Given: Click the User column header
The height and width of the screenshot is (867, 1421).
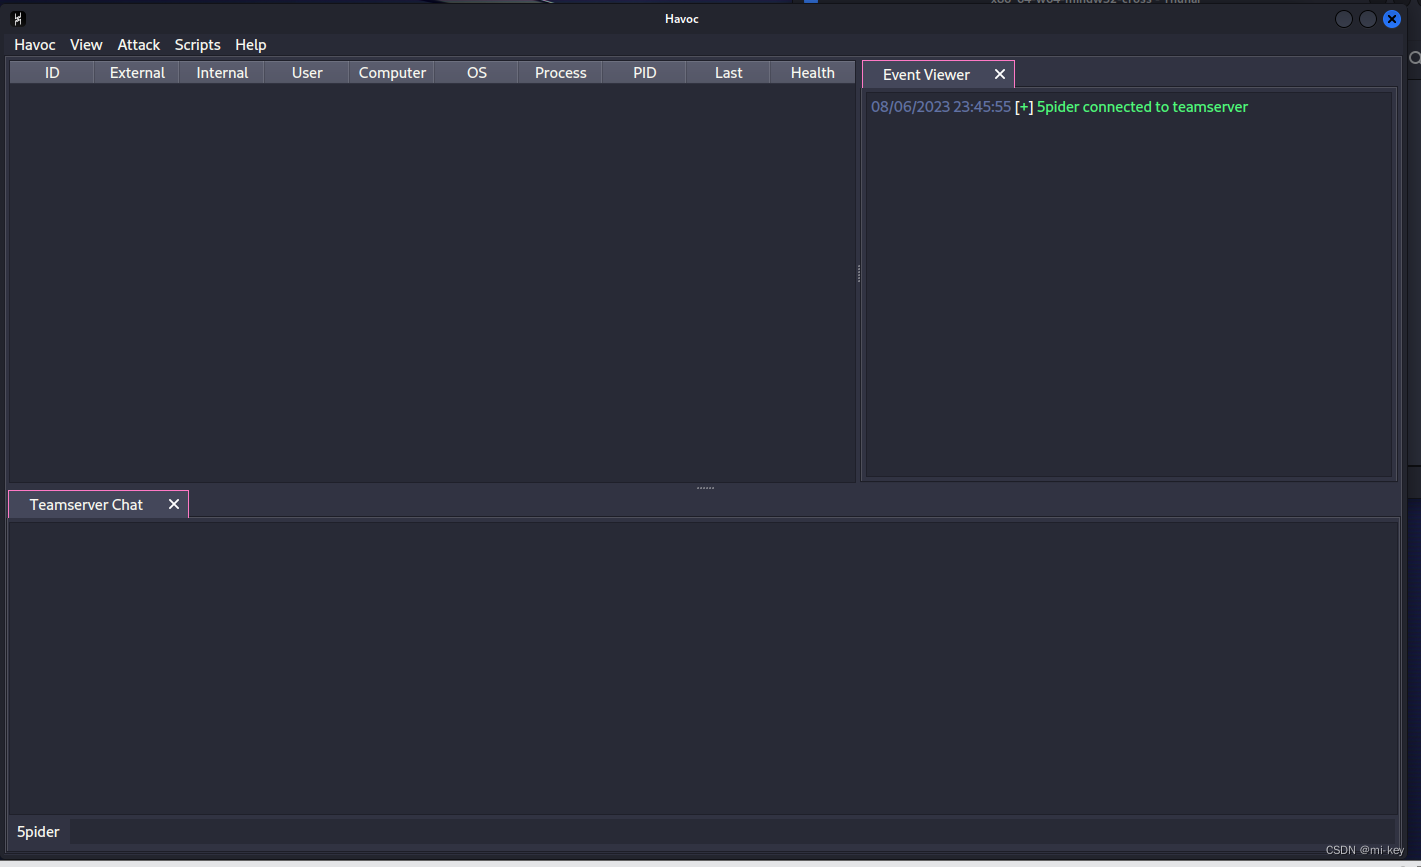Looking at the screenshot, I should [x=307, y=73].
